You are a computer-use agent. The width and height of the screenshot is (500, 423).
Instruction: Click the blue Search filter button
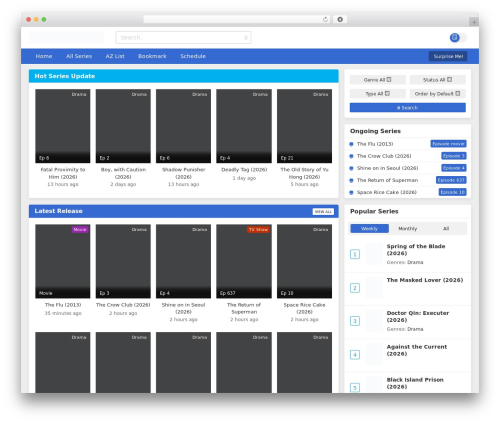point(408,108)
